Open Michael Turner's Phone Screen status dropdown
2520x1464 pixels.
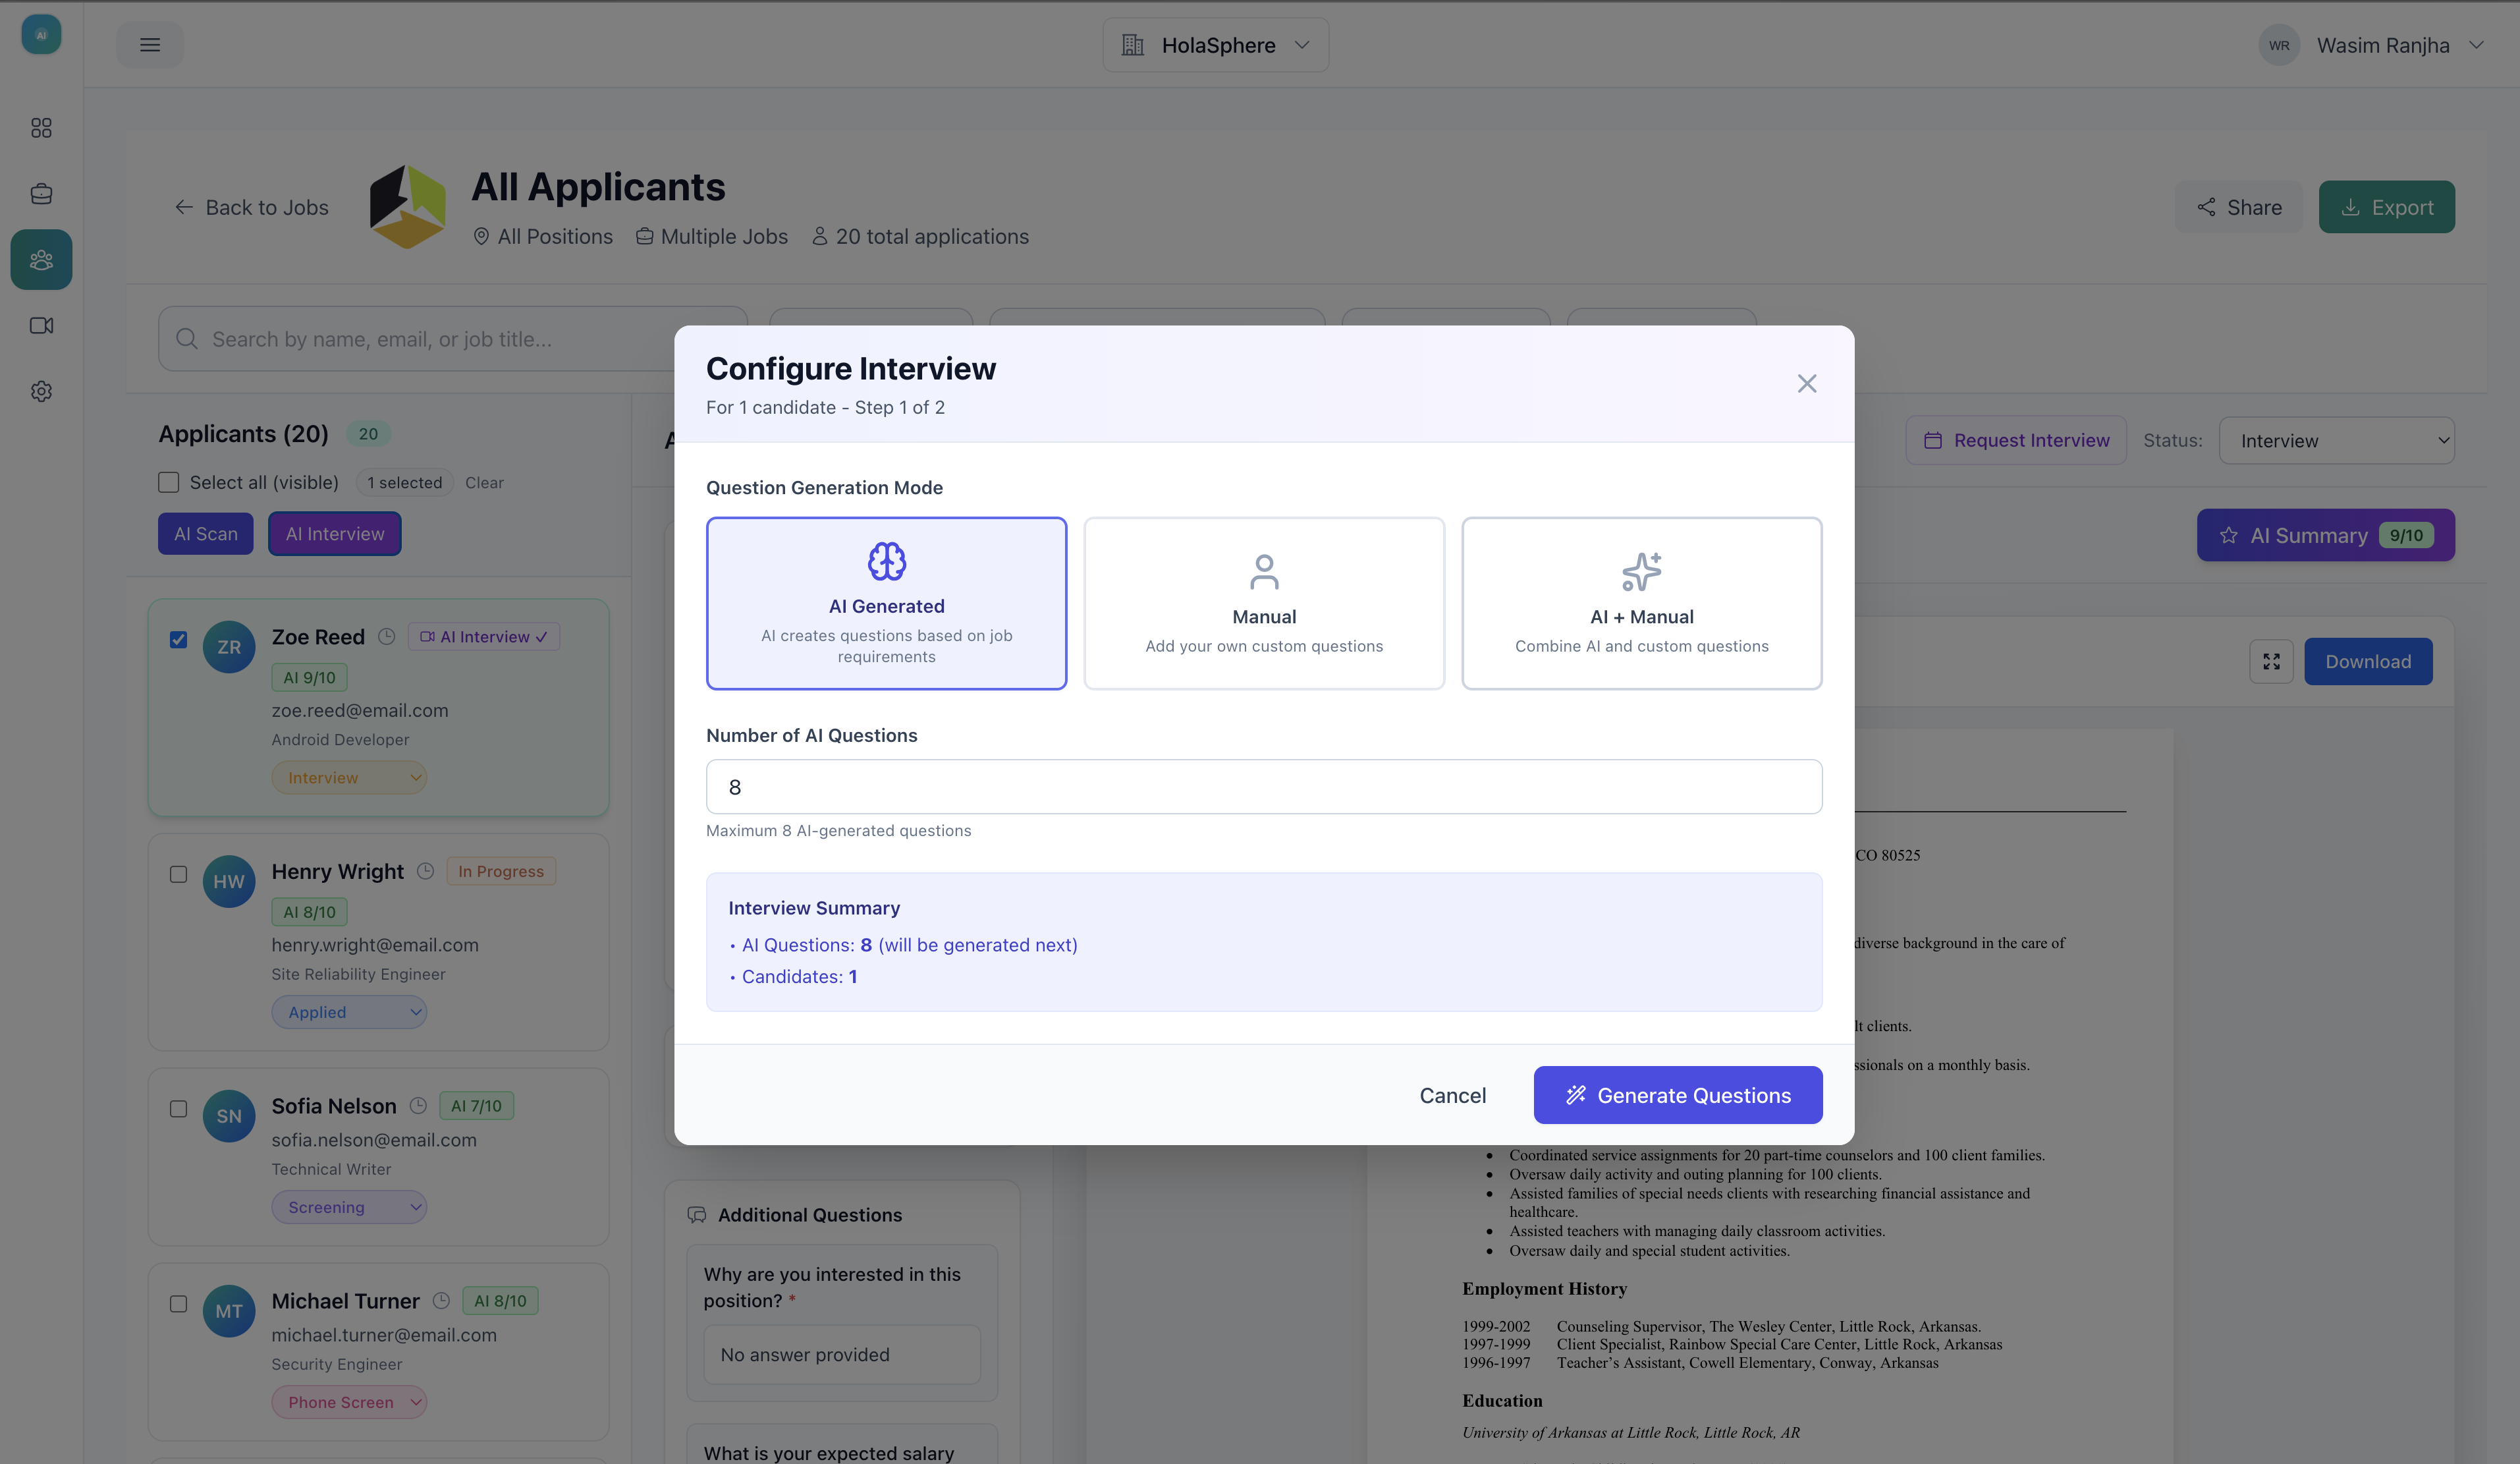click(x=349, y=1401)
